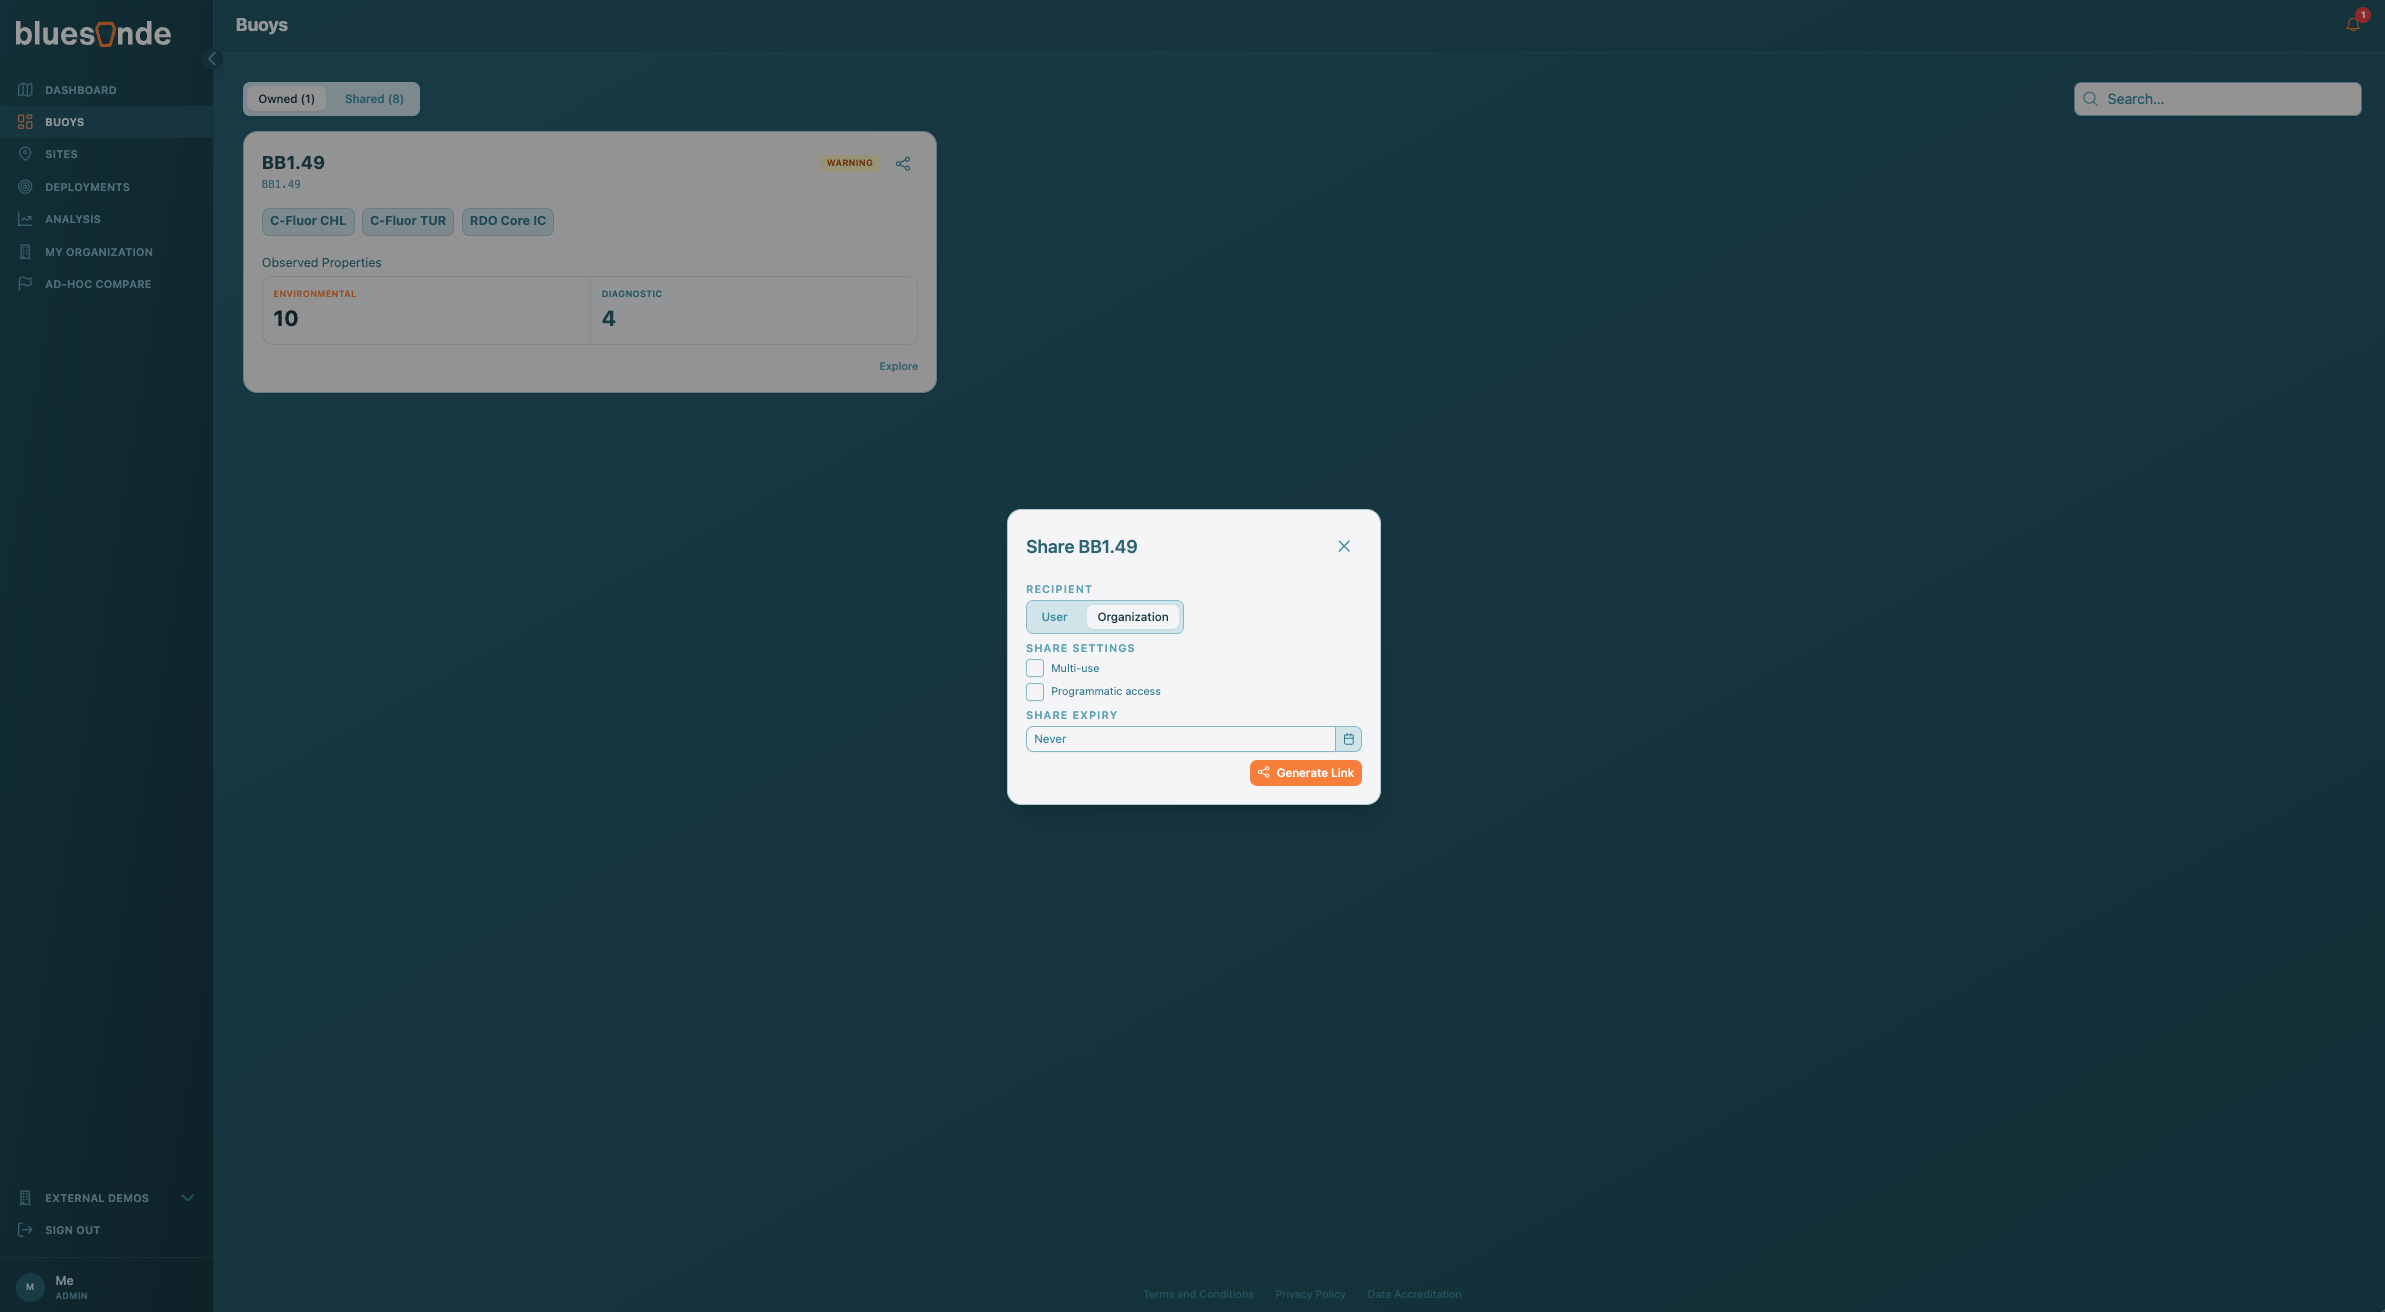Screen dimensions: 2385x1312
Task: Open the notifications bell
Action: tap(2353, 24)
